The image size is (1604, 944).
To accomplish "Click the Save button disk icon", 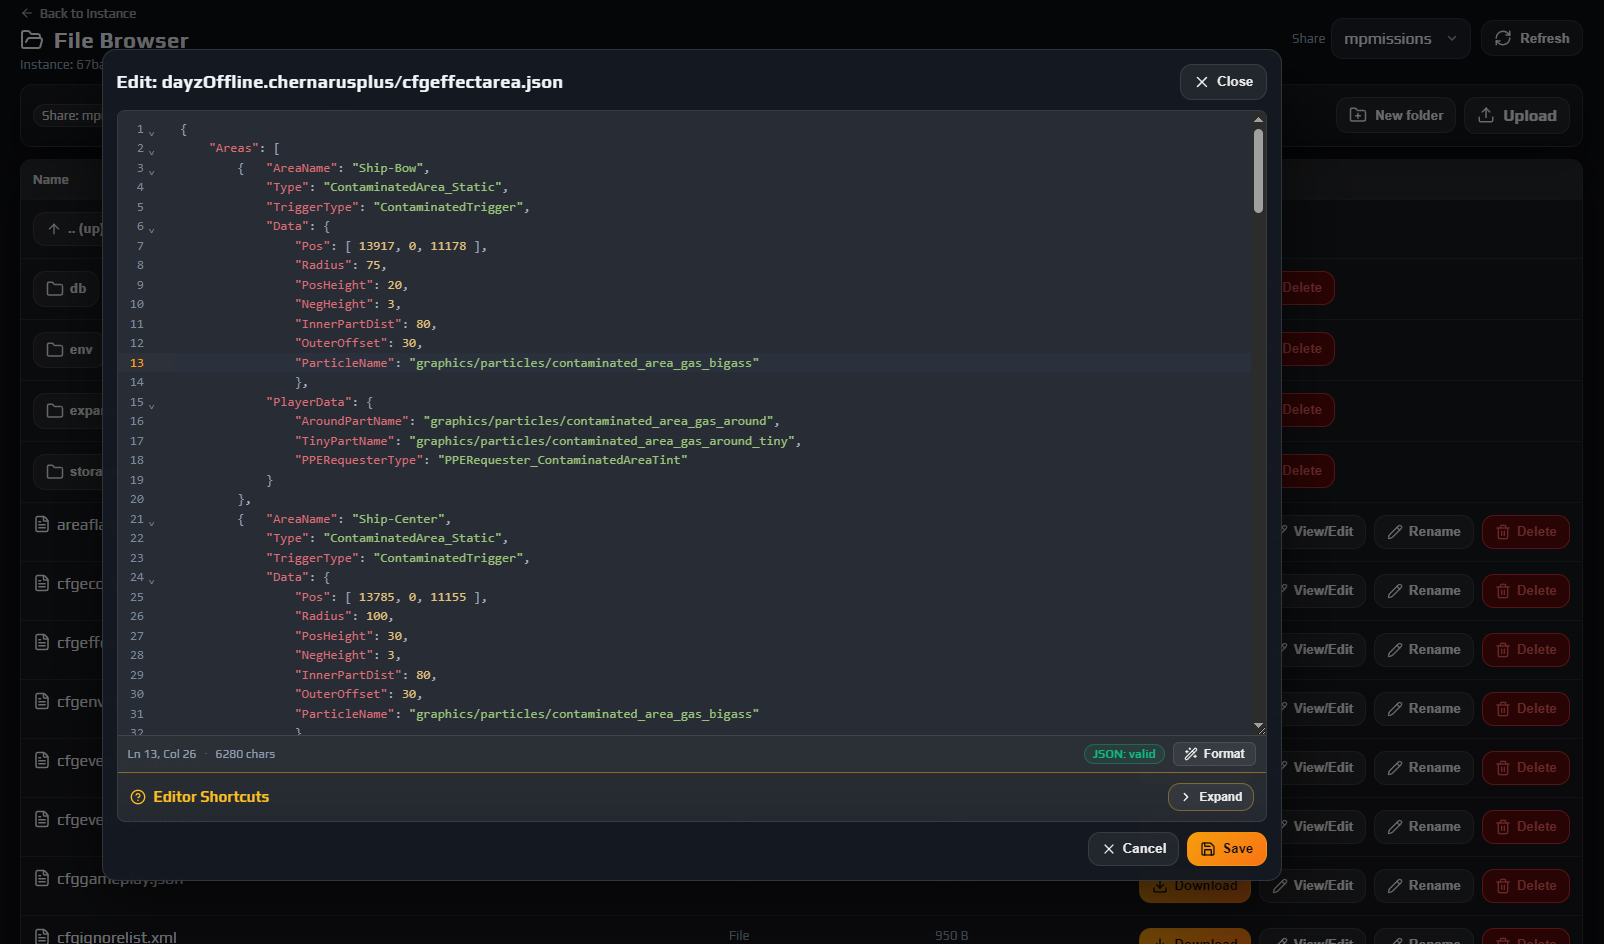I will pos(1208,849).
